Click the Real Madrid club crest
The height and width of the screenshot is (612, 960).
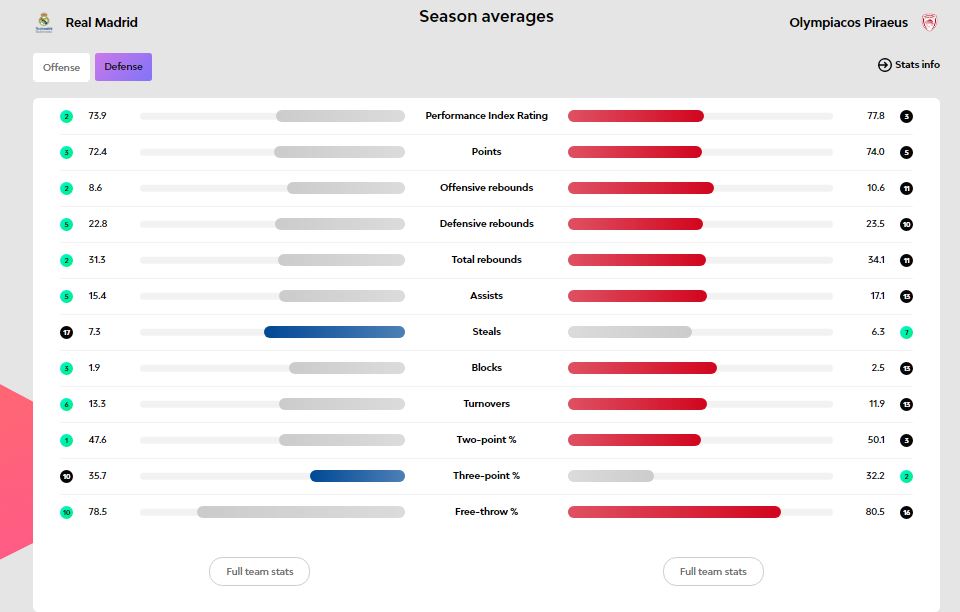click(43, 22)
